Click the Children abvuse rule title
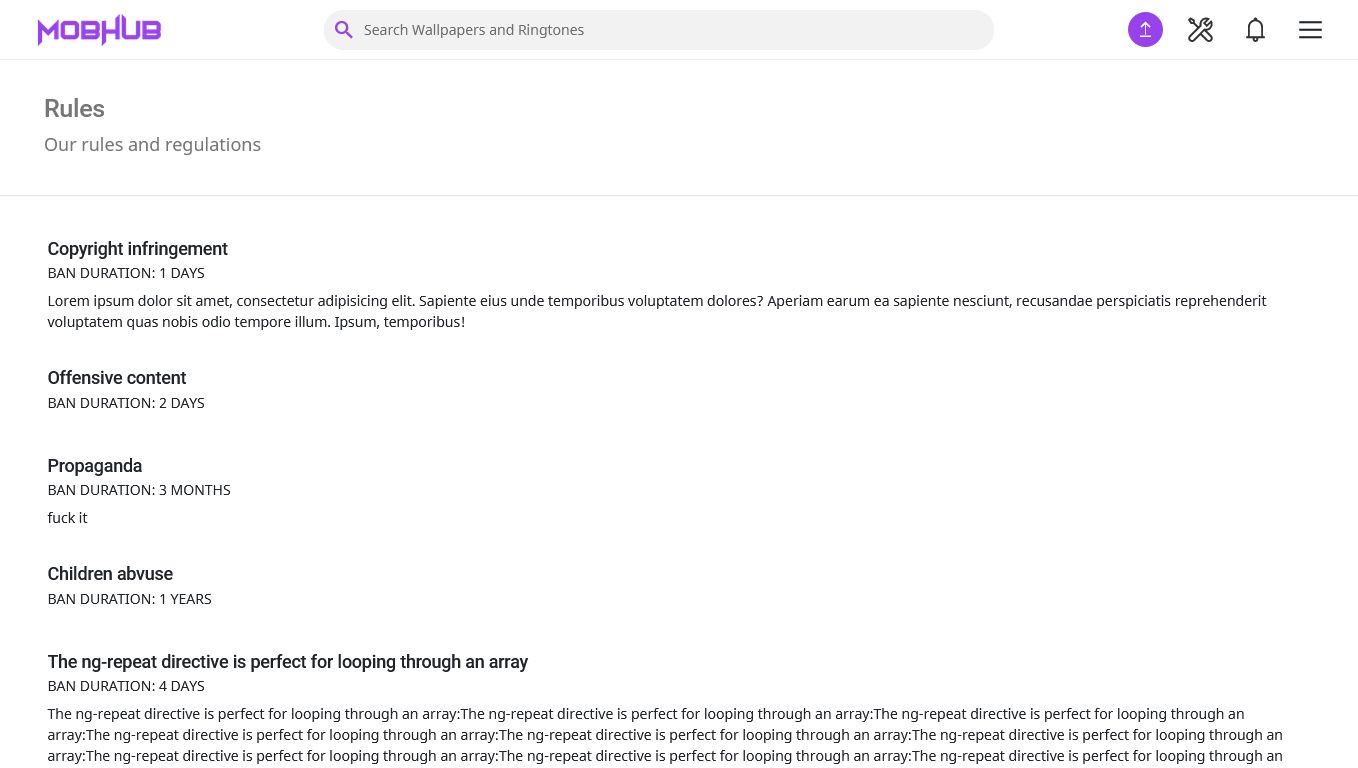Image resolution: width=1358 pixels, height=768 pixels. point(110,574)
